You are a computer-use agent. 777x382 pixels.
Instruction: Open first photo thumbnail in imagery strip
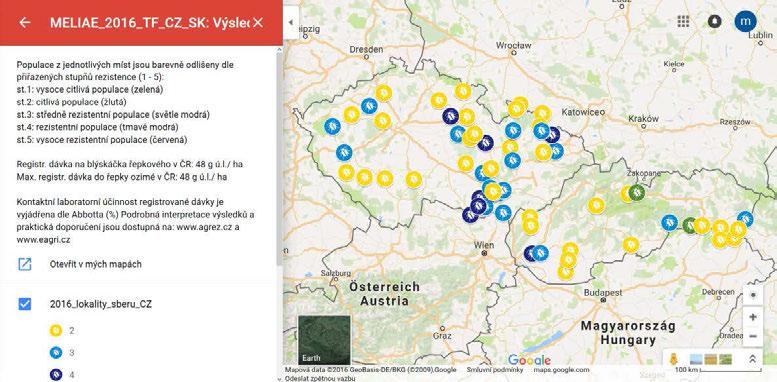click(696, 359)
